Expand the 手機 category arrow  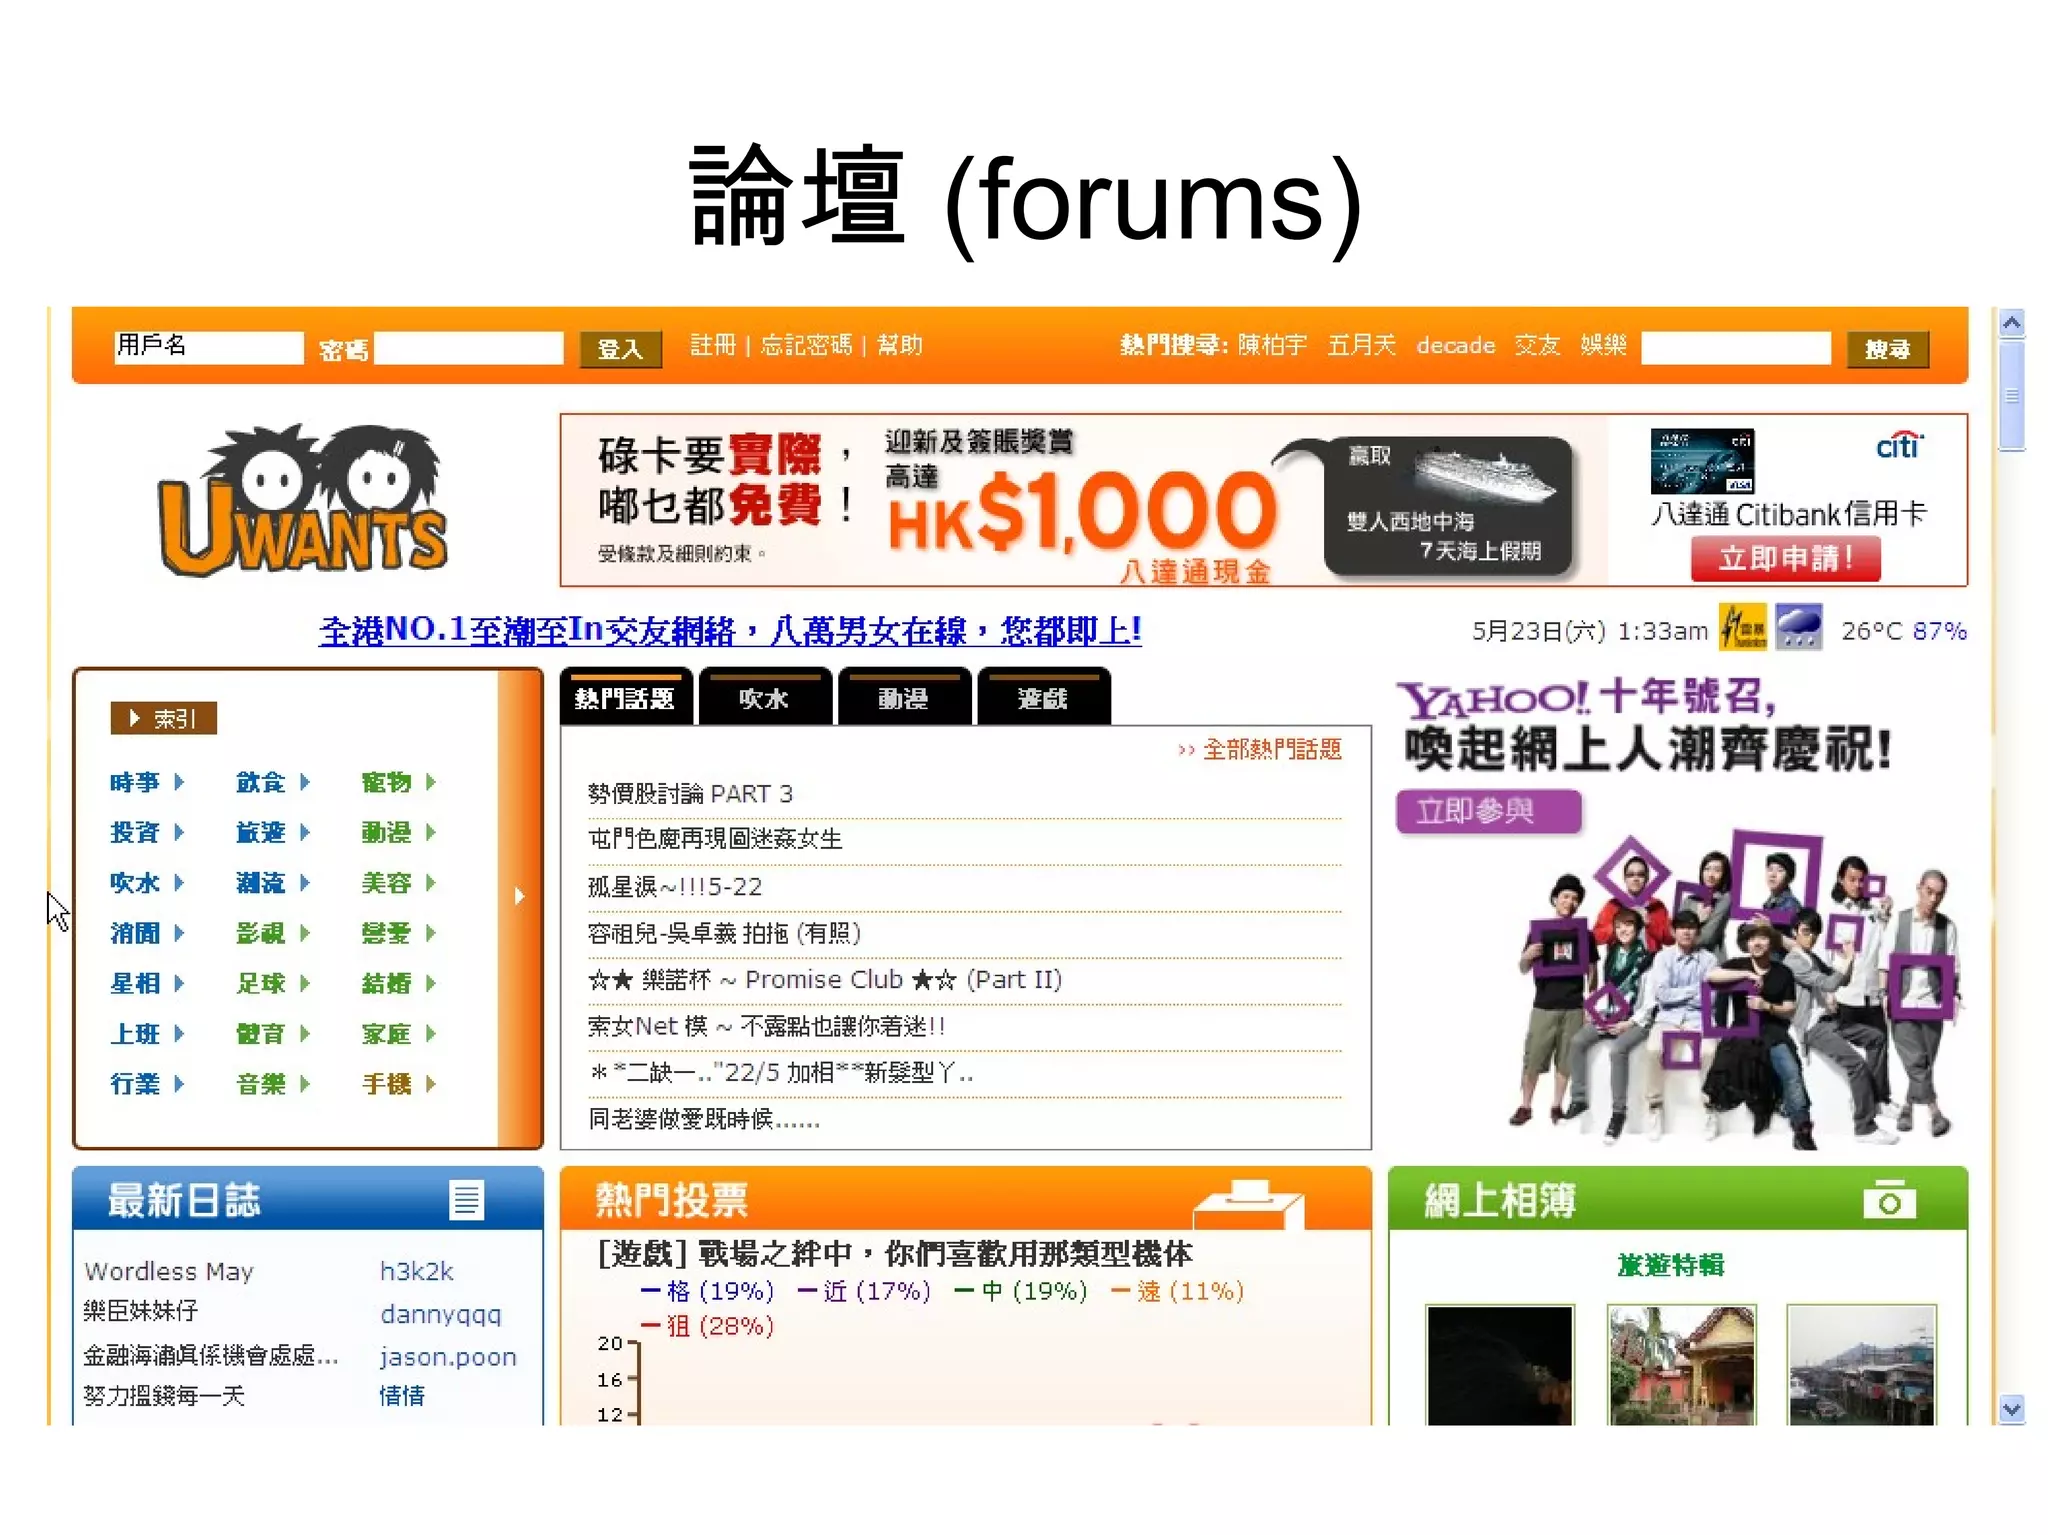click(431, 1083)
